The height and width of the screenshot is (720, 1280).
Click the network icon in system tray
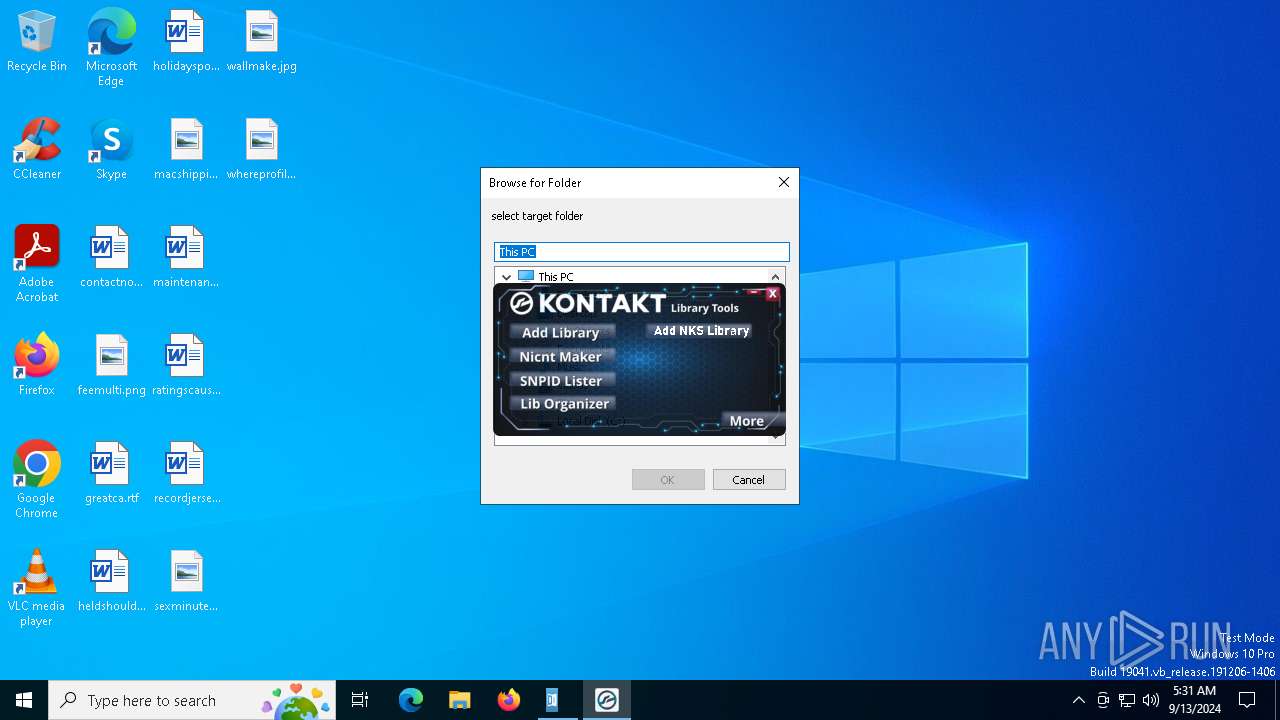[x=1127, y=700]
